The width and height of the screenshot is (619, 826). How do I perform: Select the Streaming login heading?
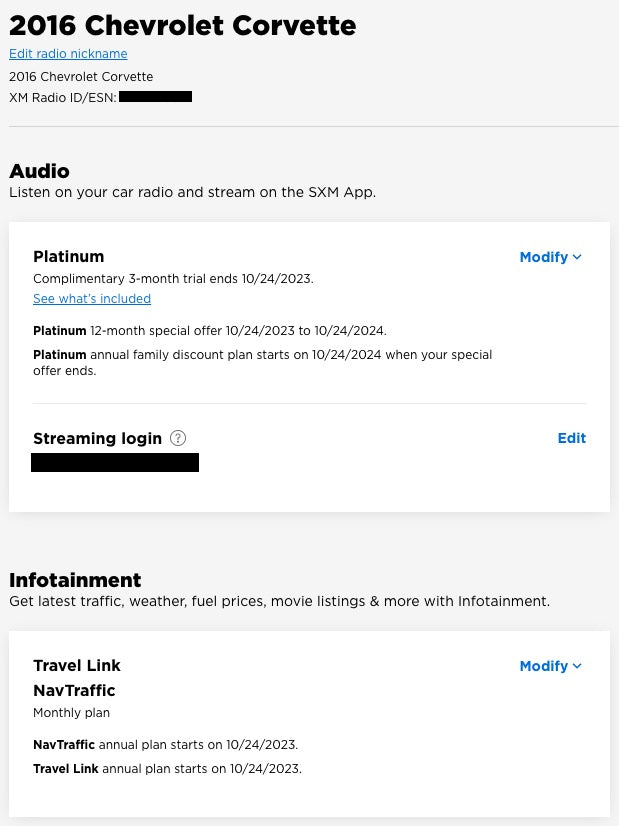[97, 438]
